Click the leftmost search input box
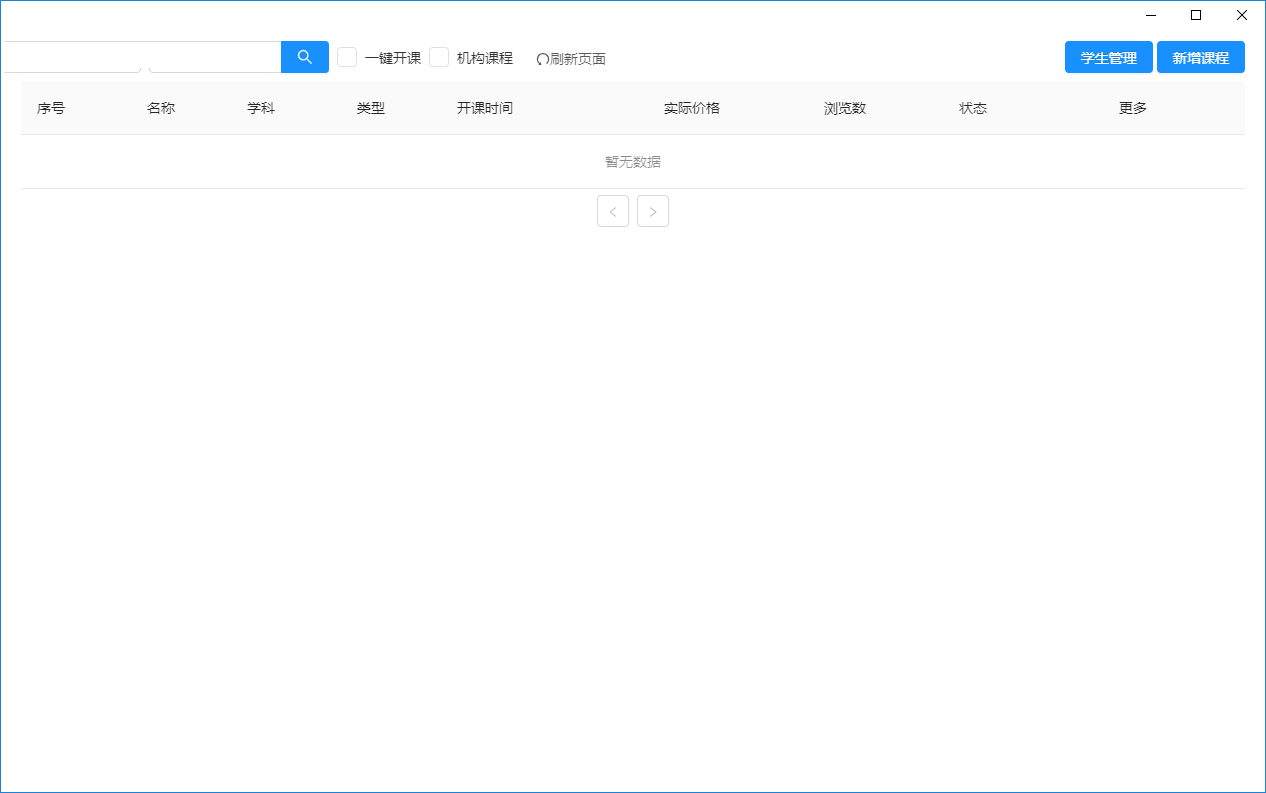The height and width of the screenshot is (793, 1266). pyautogui.click(x=70, y=57)
